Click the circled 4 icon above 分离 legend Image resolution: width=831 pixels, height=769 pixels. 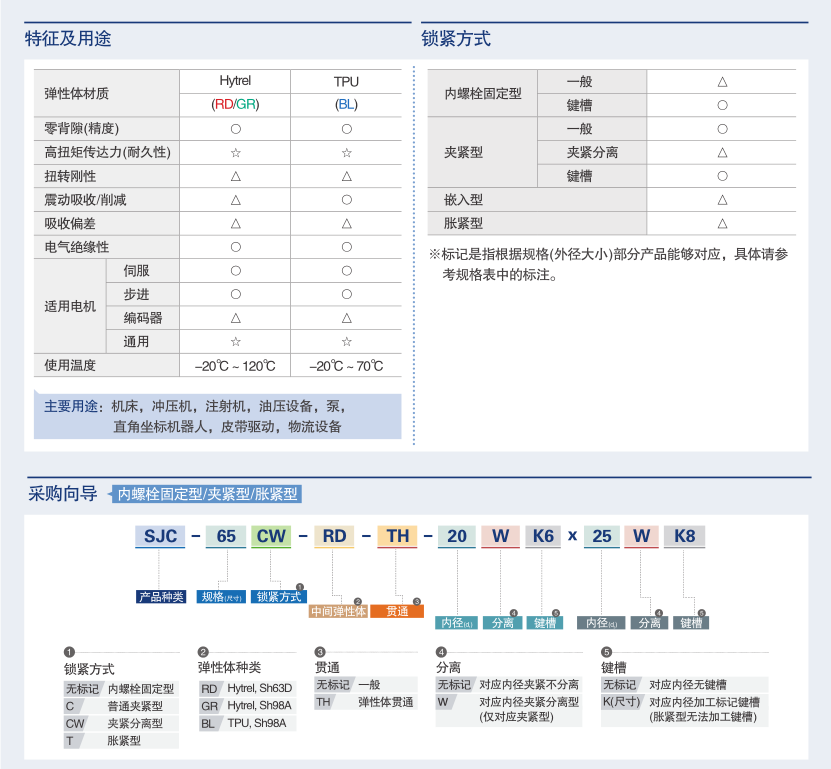(x=441, y=652)
